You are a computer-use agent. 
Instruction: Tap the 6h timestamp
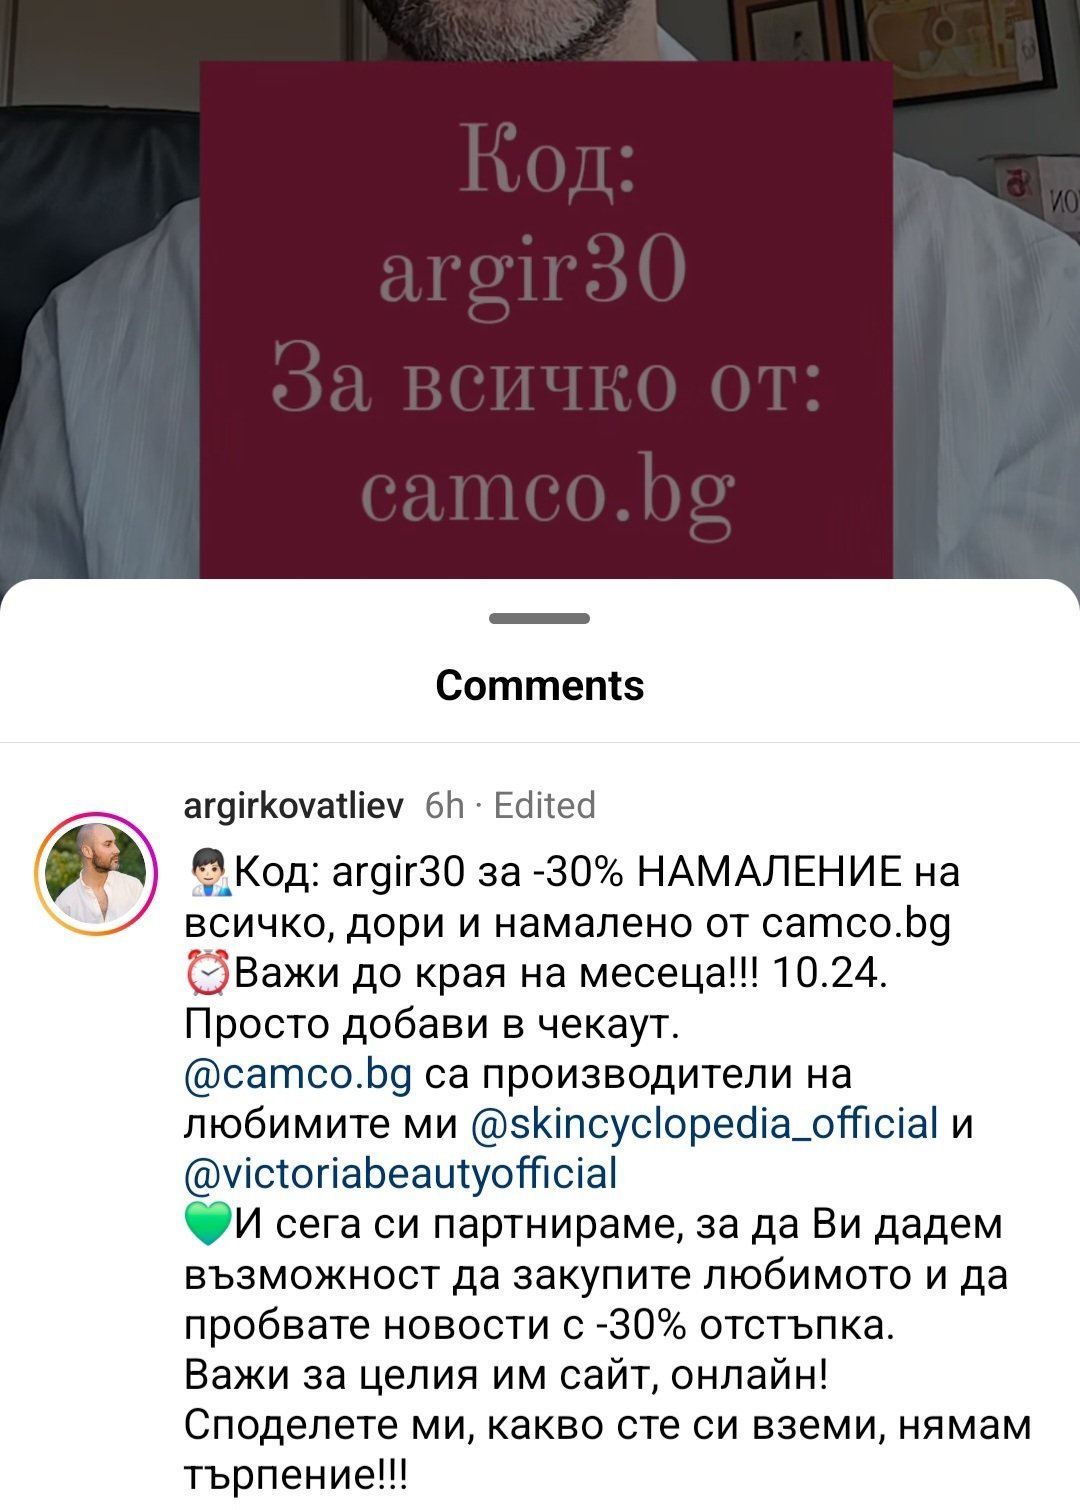pyautogui.click(x=445, y=805)
